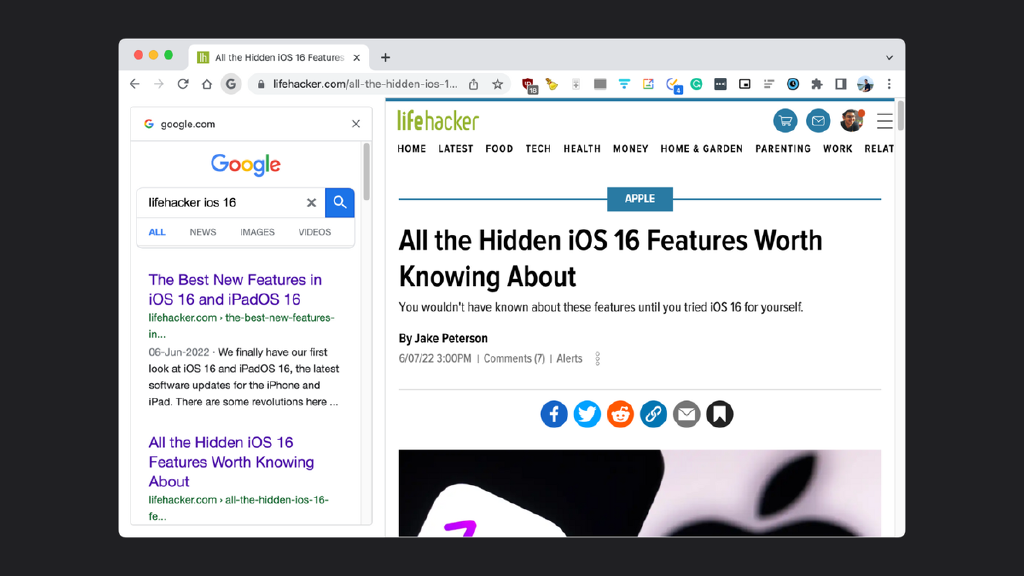Open the WORK nav section

click(838, 149)
